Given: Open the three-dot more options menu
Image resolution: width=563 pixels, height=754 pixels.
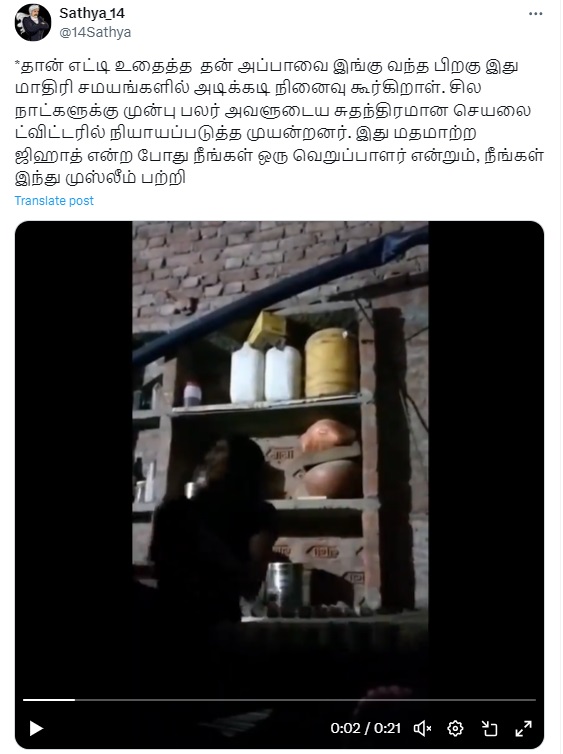Looking at the screenshot, I should [535, 14].
